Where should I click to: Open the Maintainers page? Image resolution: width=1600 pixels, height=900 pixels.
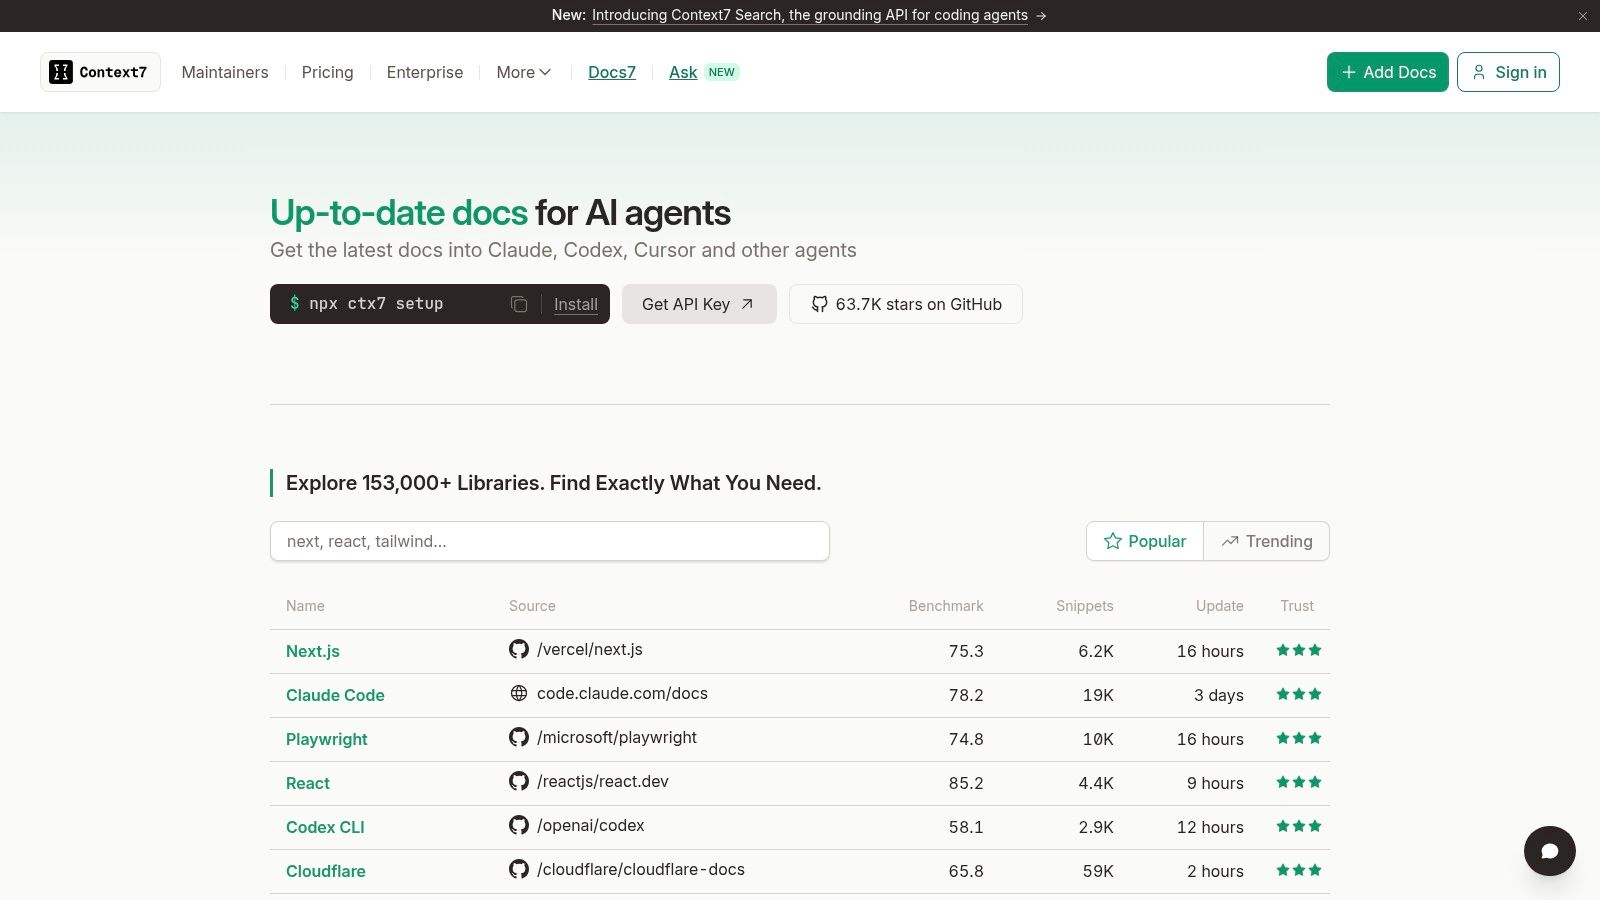coord(225,72)
